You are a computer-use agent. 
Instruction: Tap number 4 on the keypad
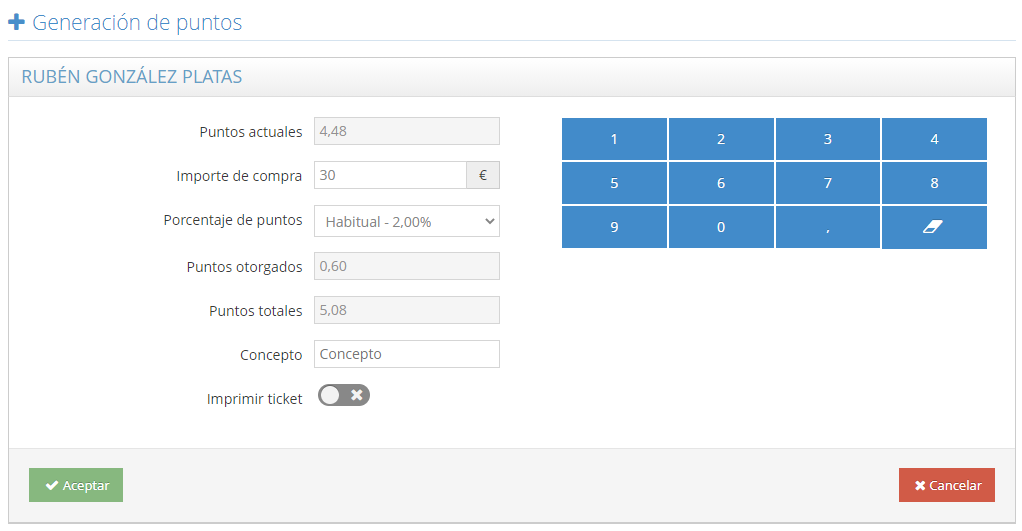tap(934, 139)
